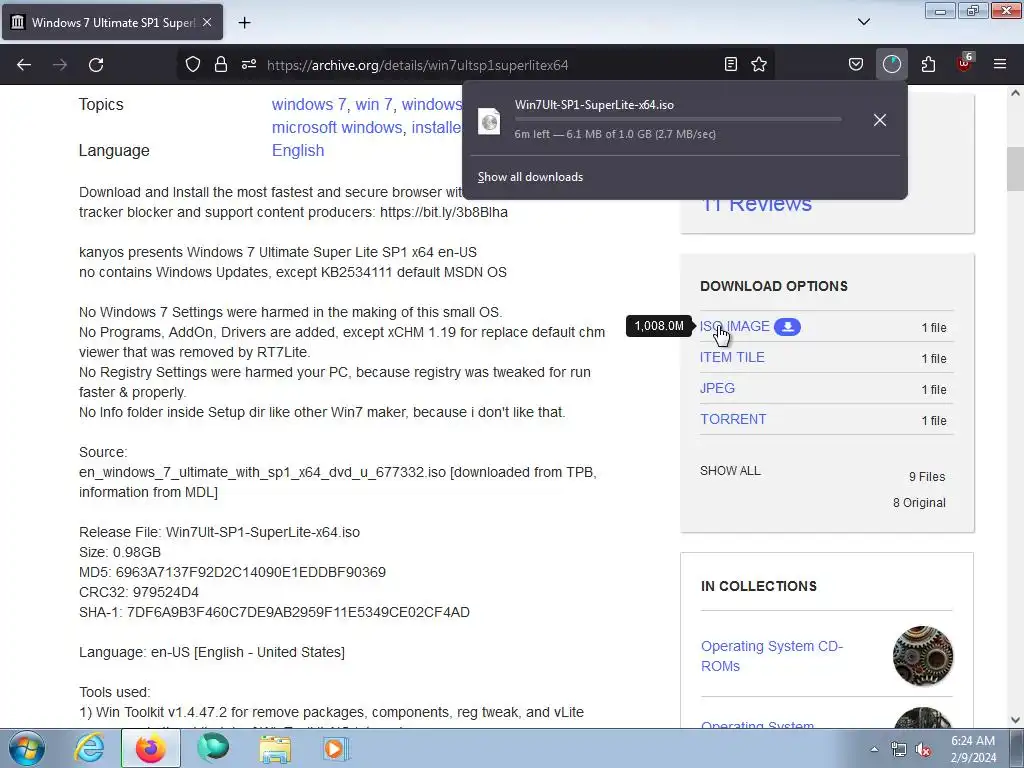
Task: Toggle reader view icon
Action: click(x=731, y=64)
